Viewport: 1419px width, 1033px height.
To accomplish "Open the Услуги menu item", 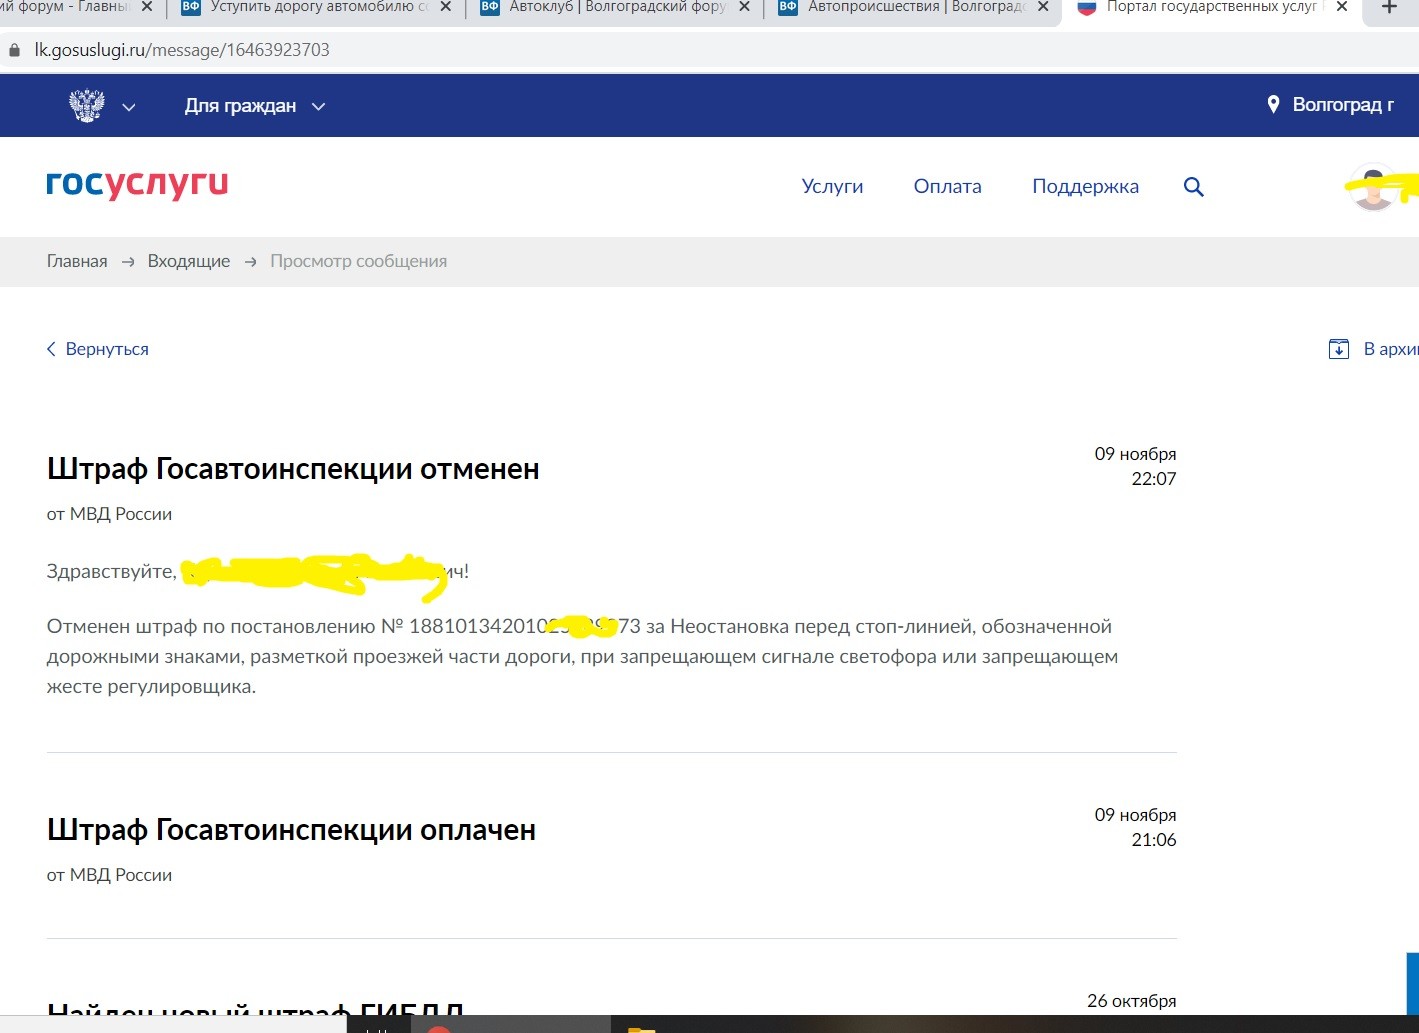I will coord(832,187).
